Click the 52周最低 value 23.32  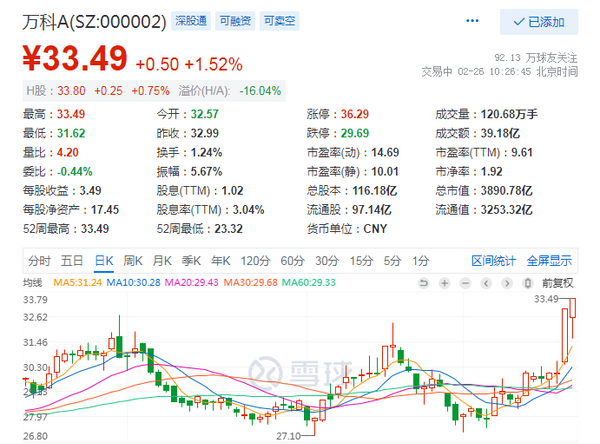coord(228,229)
